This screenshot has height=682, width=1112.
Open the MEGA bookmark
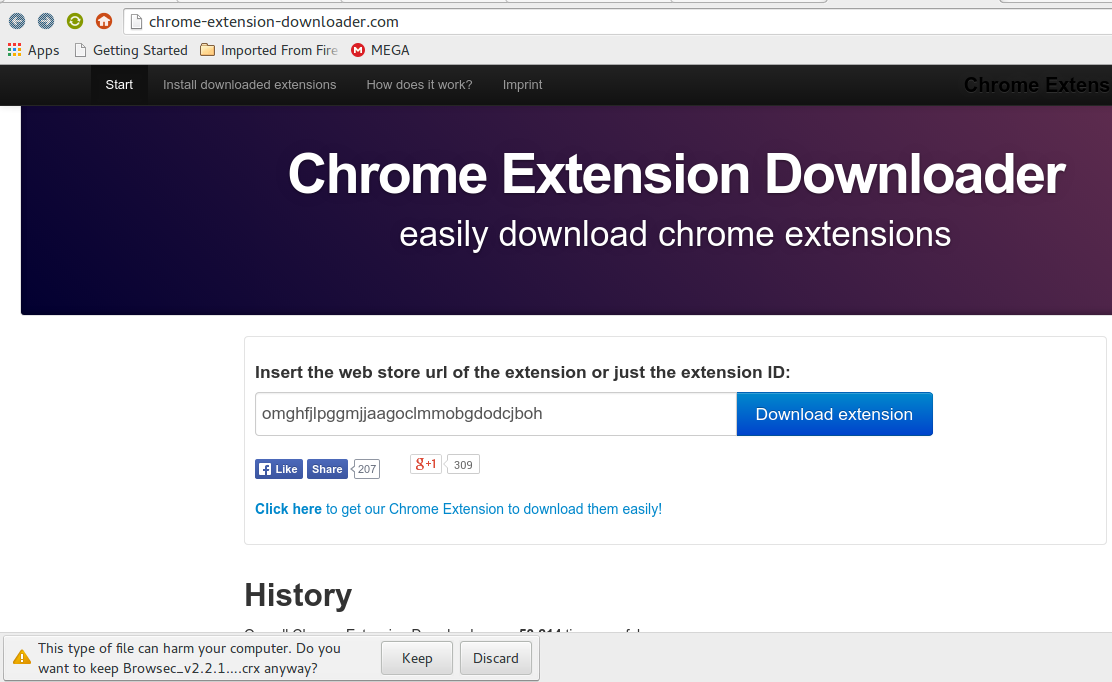click(x=380, y=50)
